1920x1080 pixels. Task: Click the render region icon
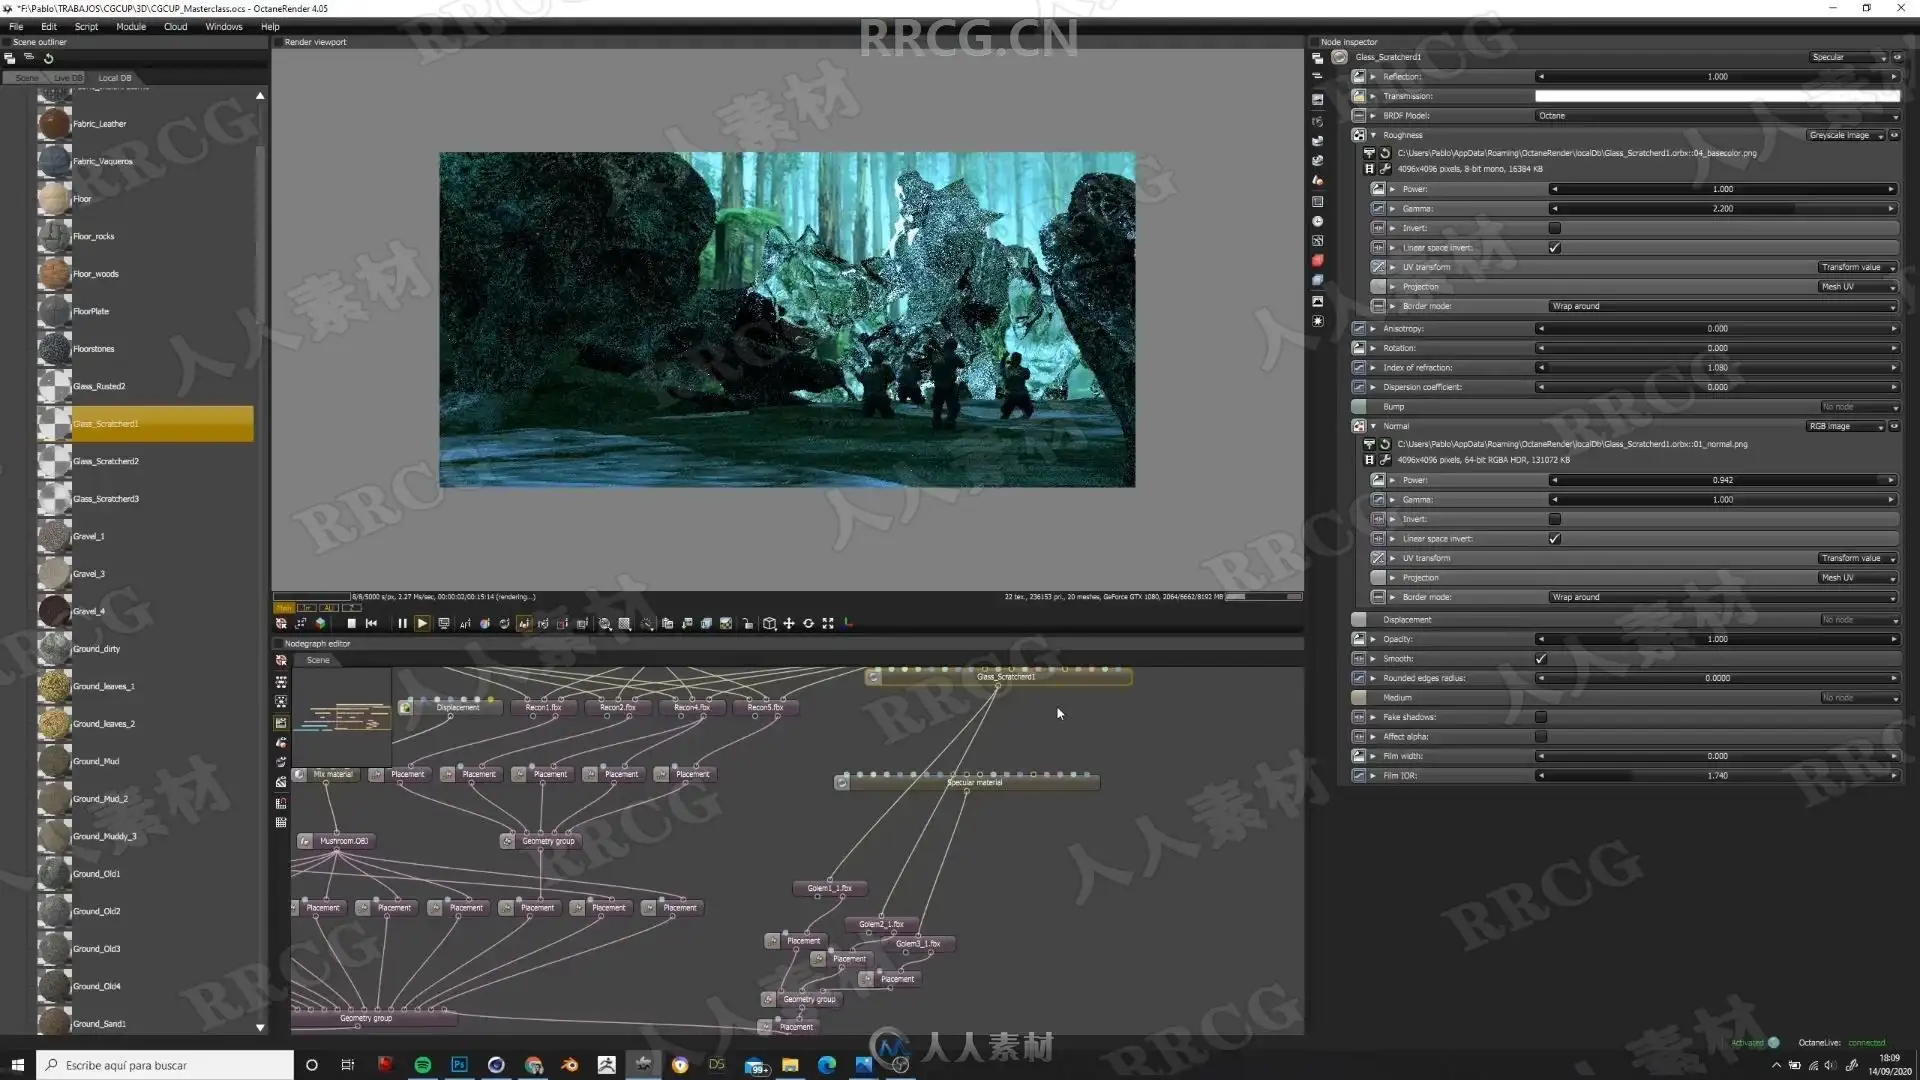click(x=625, y=623)
